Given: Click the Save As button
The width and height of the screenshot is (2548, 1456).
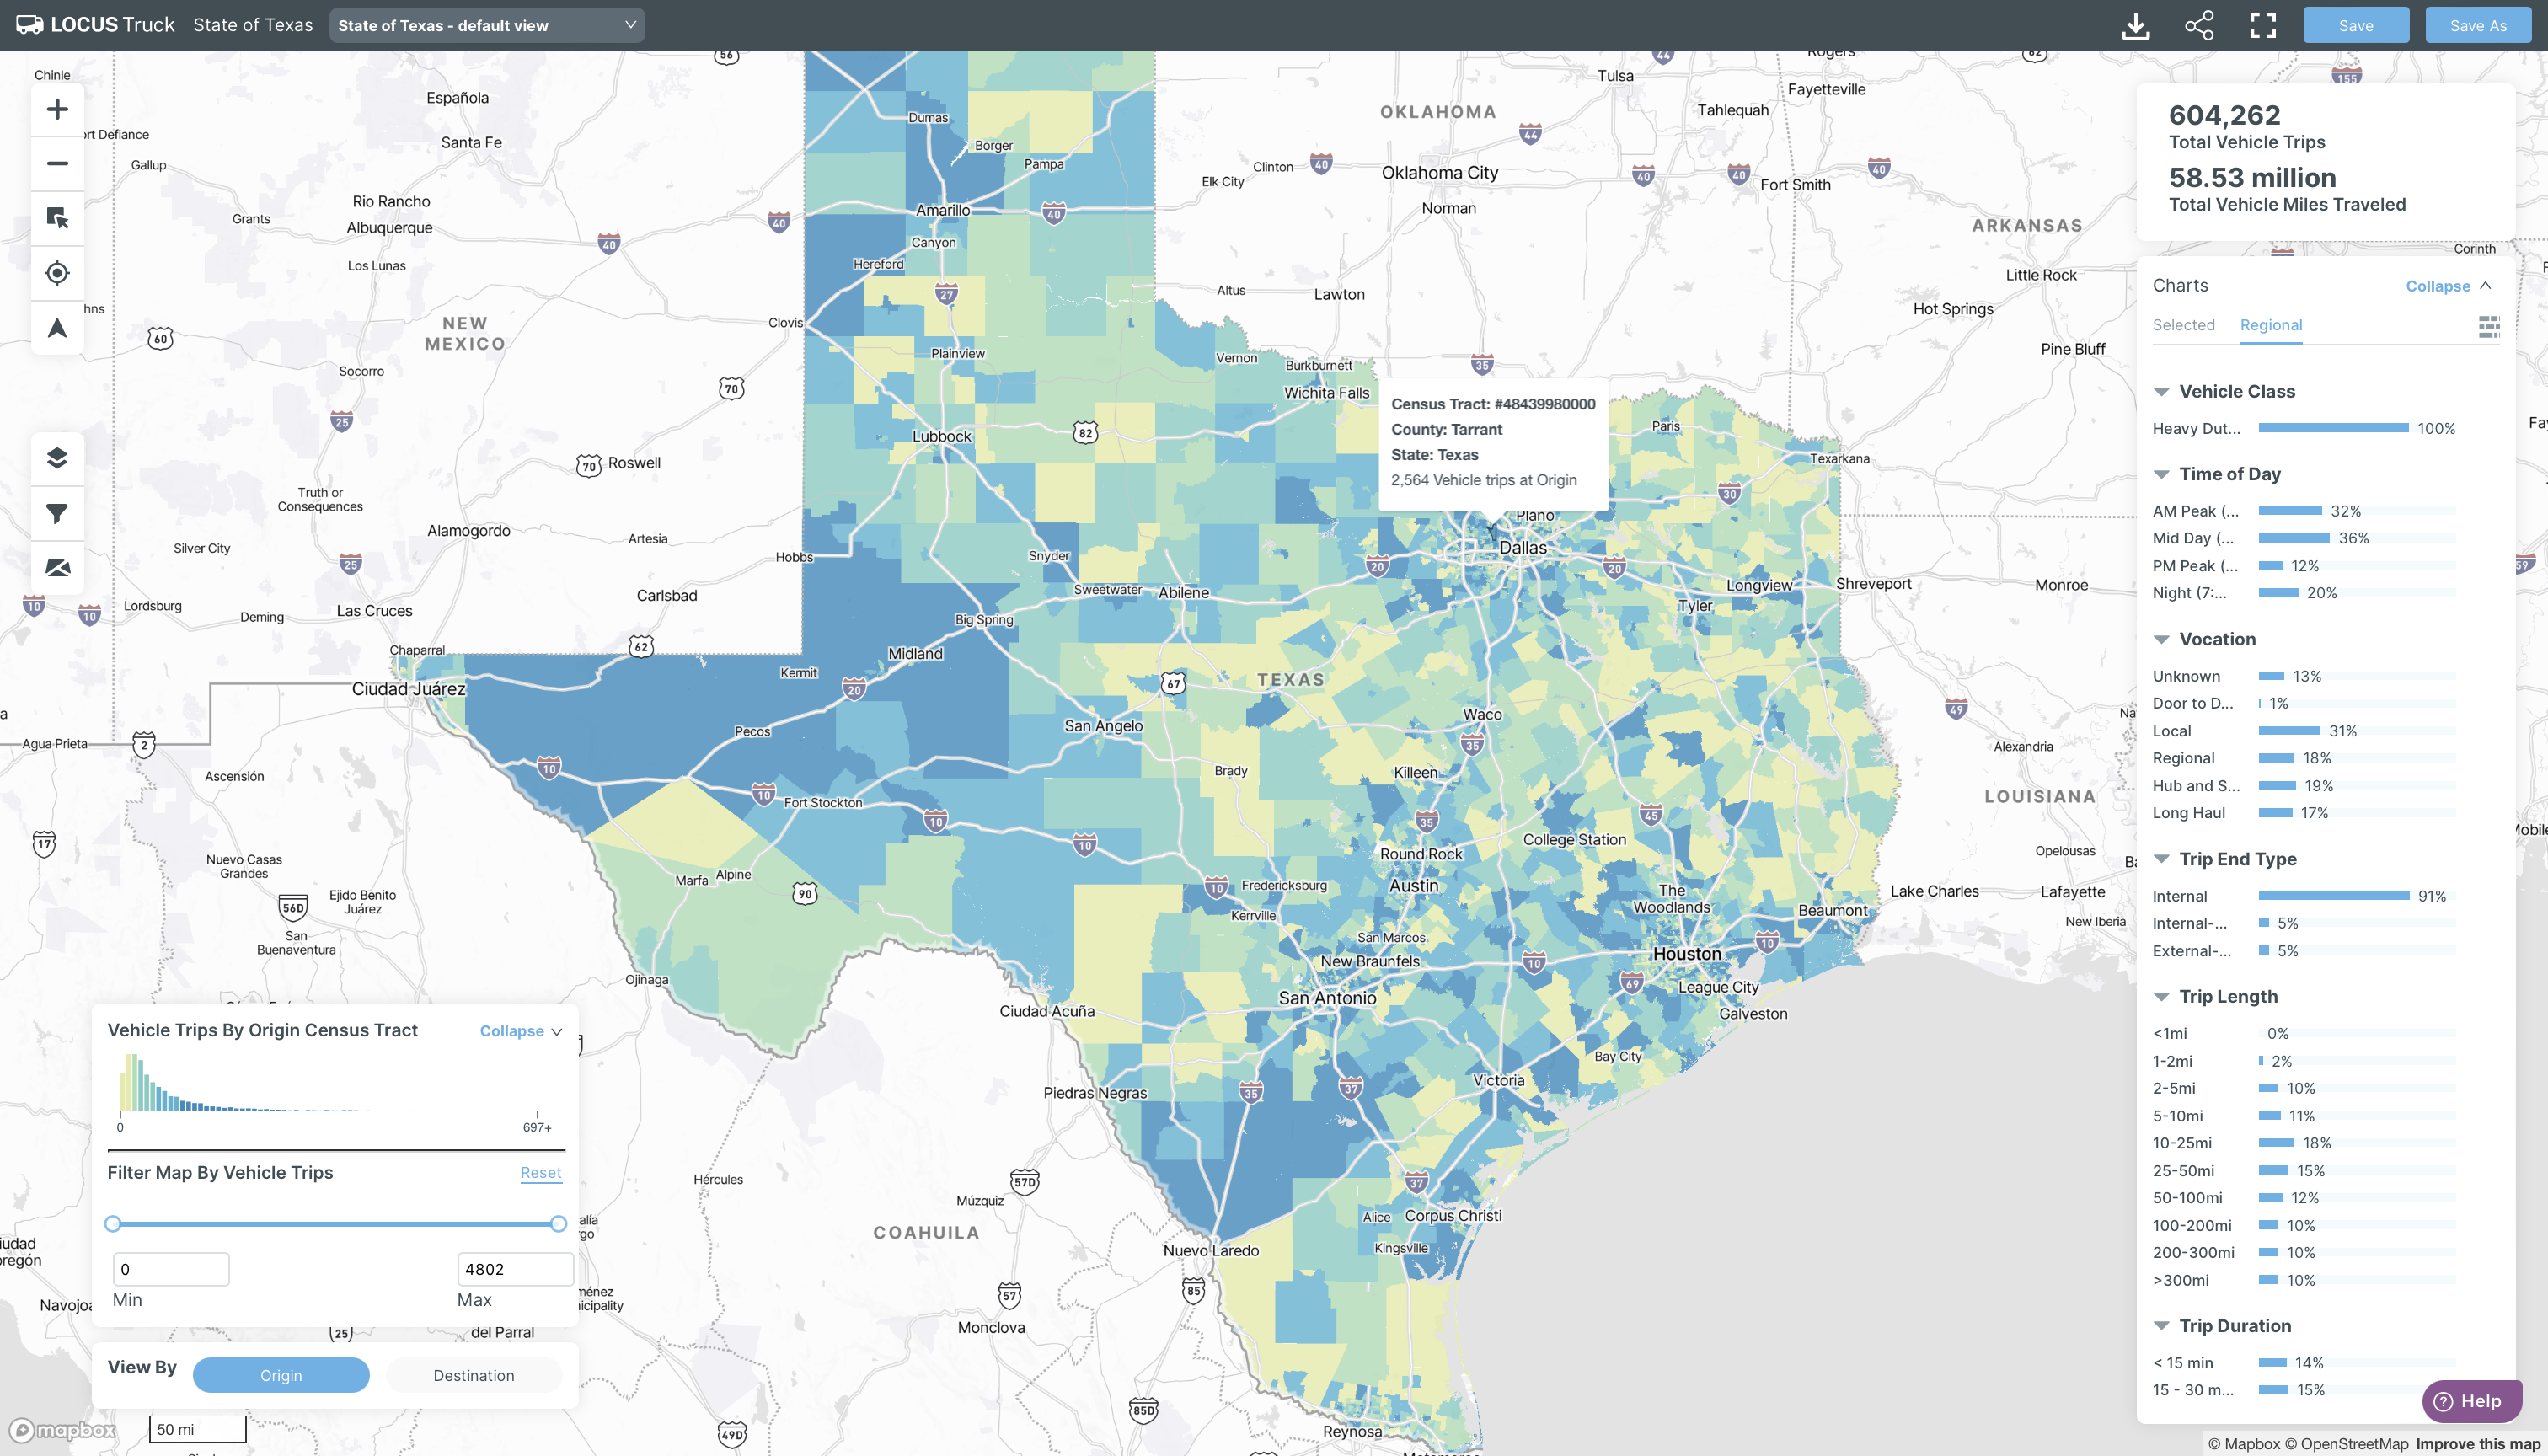Looking at the screenshot, I should coord(2478,26).
